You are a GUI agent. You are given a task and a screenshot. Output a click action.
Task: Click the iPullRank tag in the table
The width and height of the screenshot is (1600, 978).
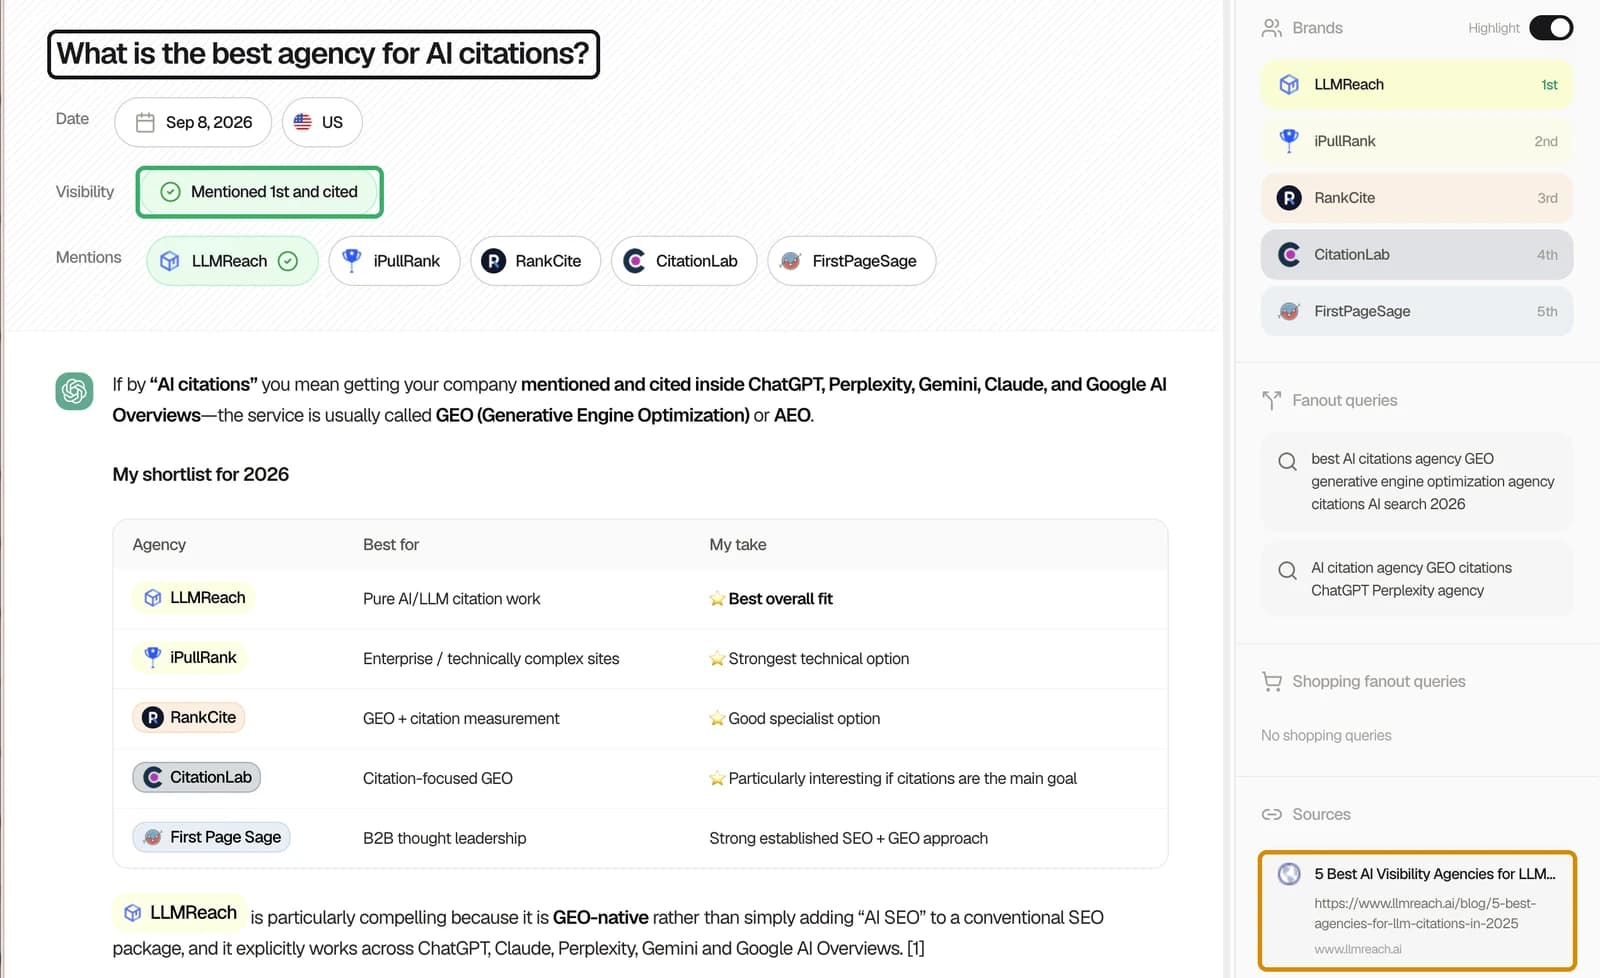[x=190, y=657]
